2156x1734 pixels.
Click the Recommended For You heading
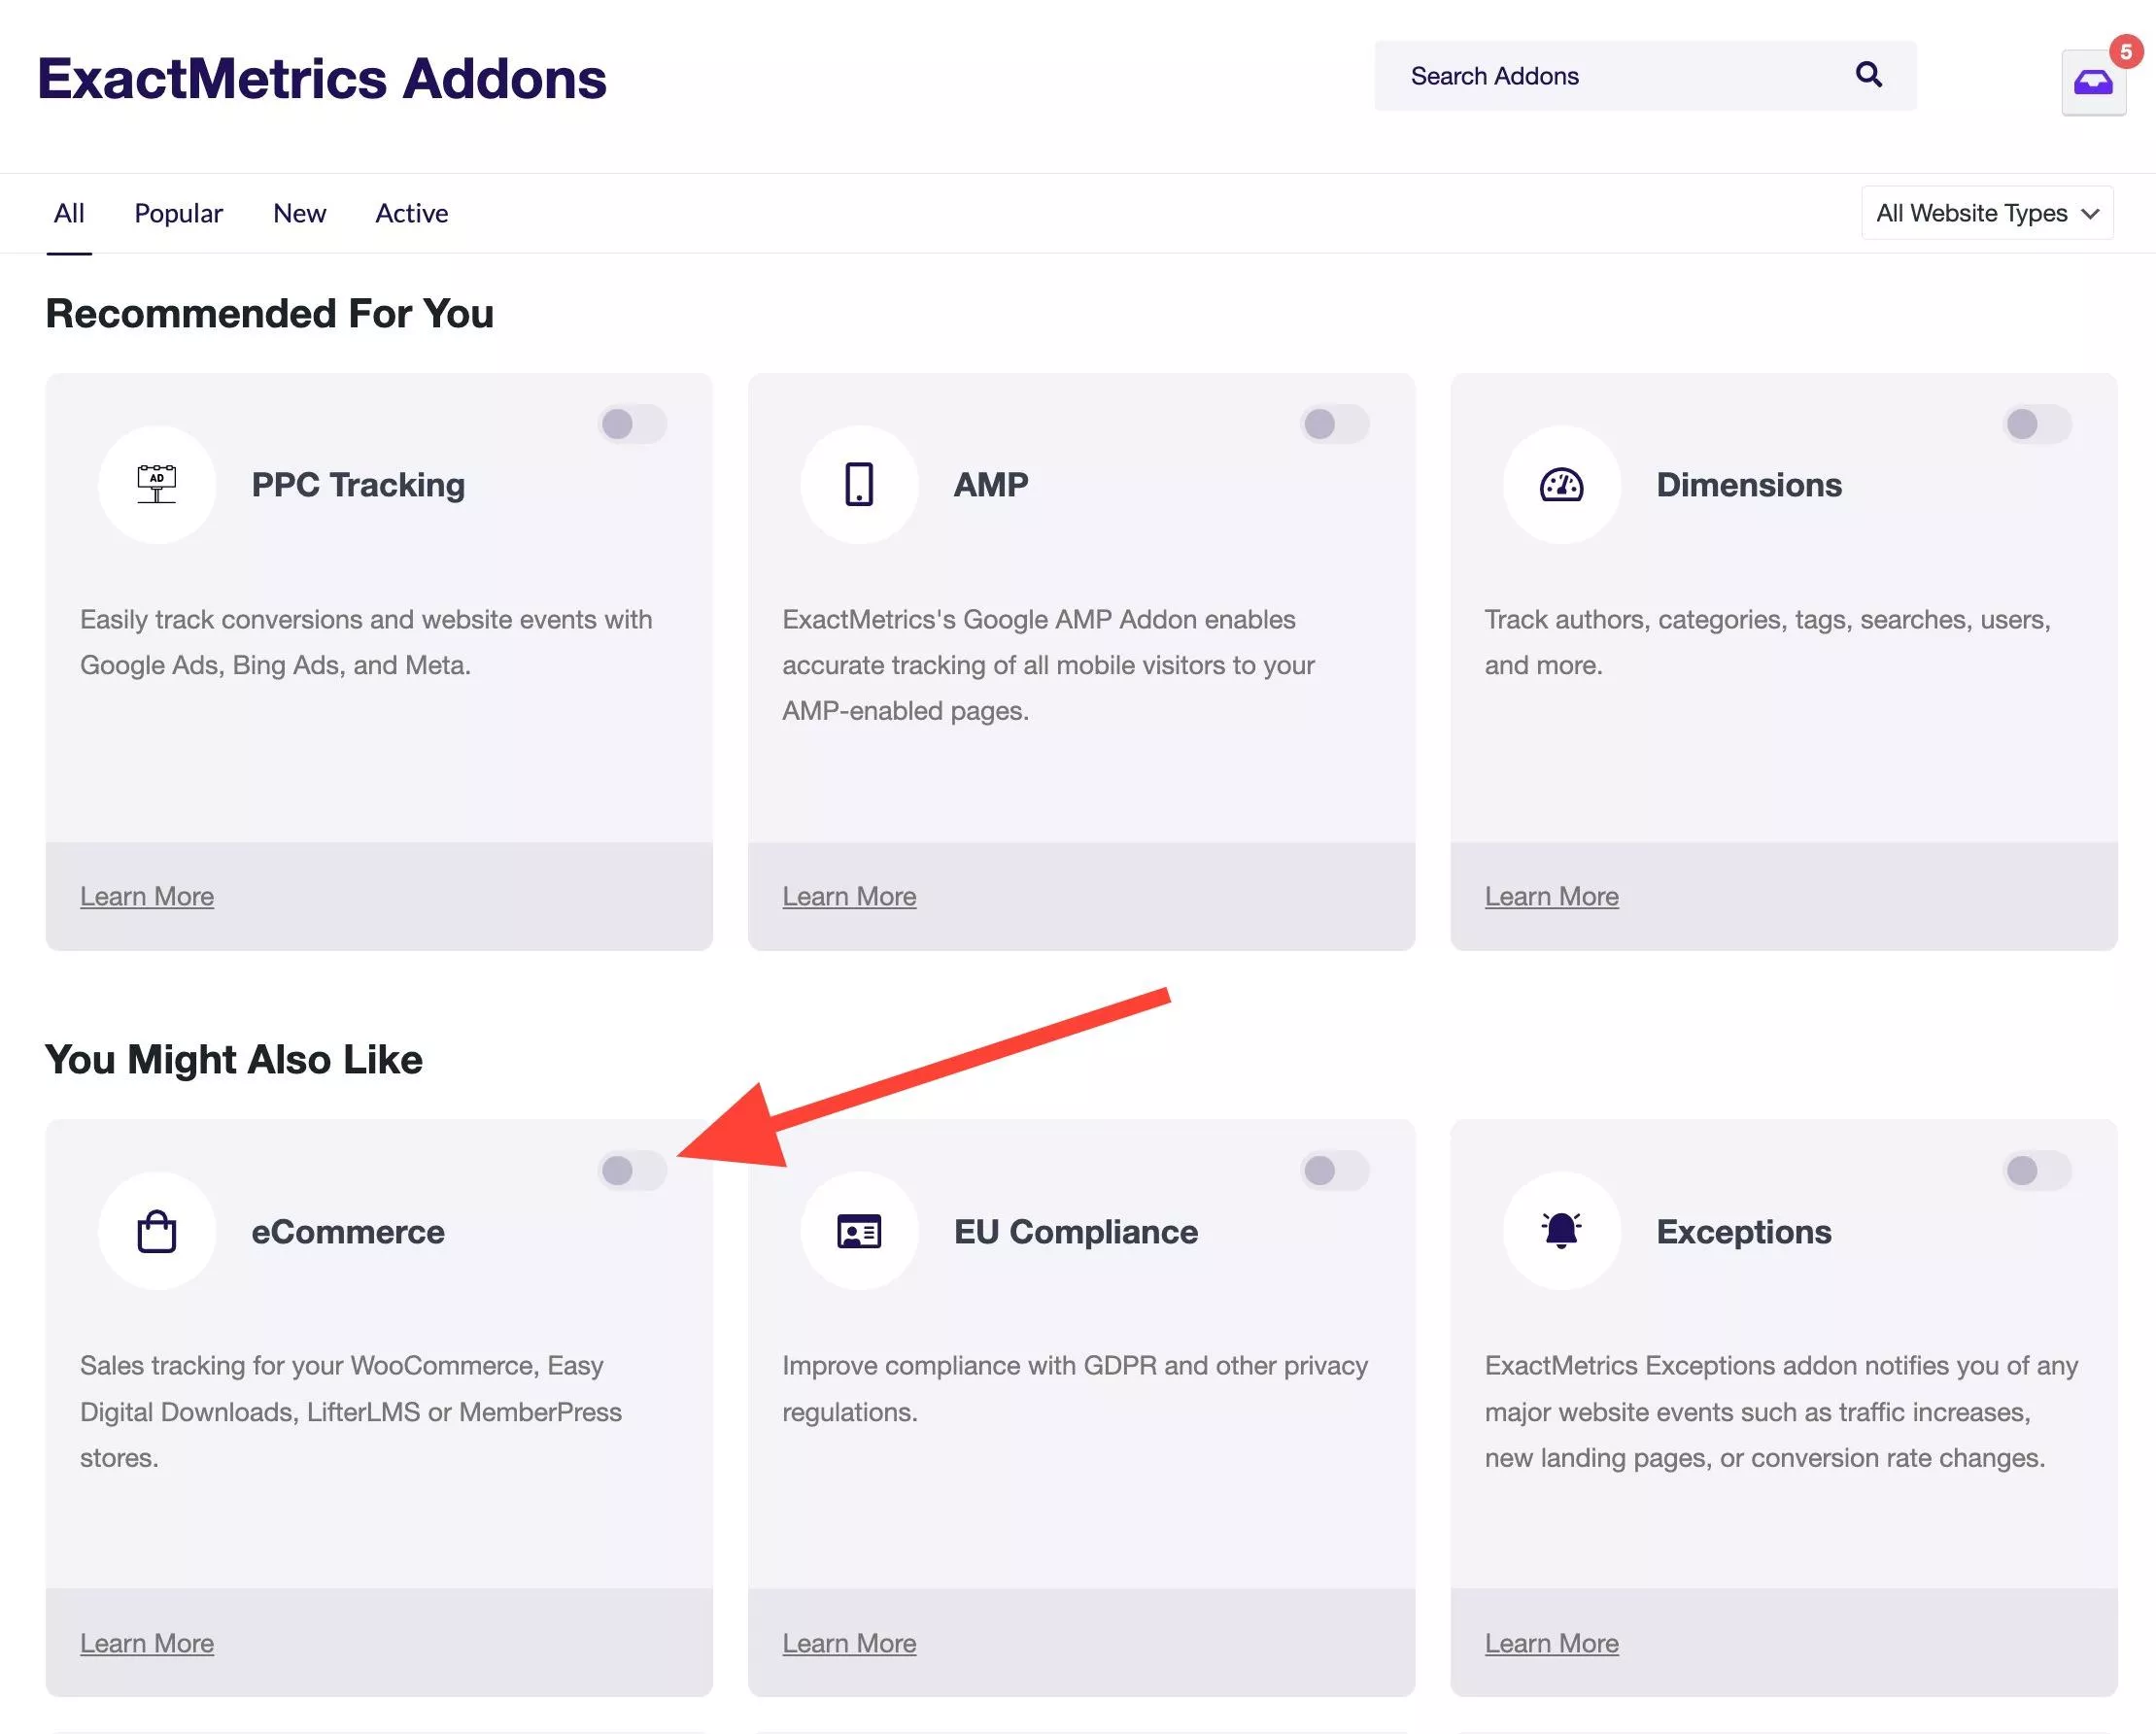[270, 314]
